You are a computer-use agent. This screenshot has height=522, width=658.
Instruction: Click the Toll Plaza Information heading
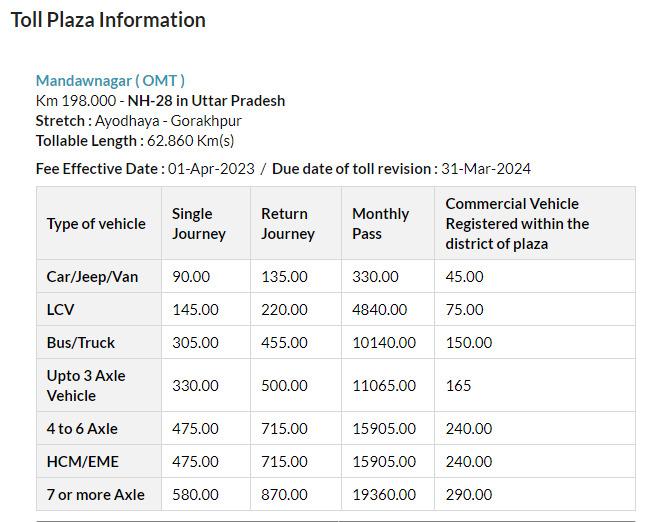point(108,20)
